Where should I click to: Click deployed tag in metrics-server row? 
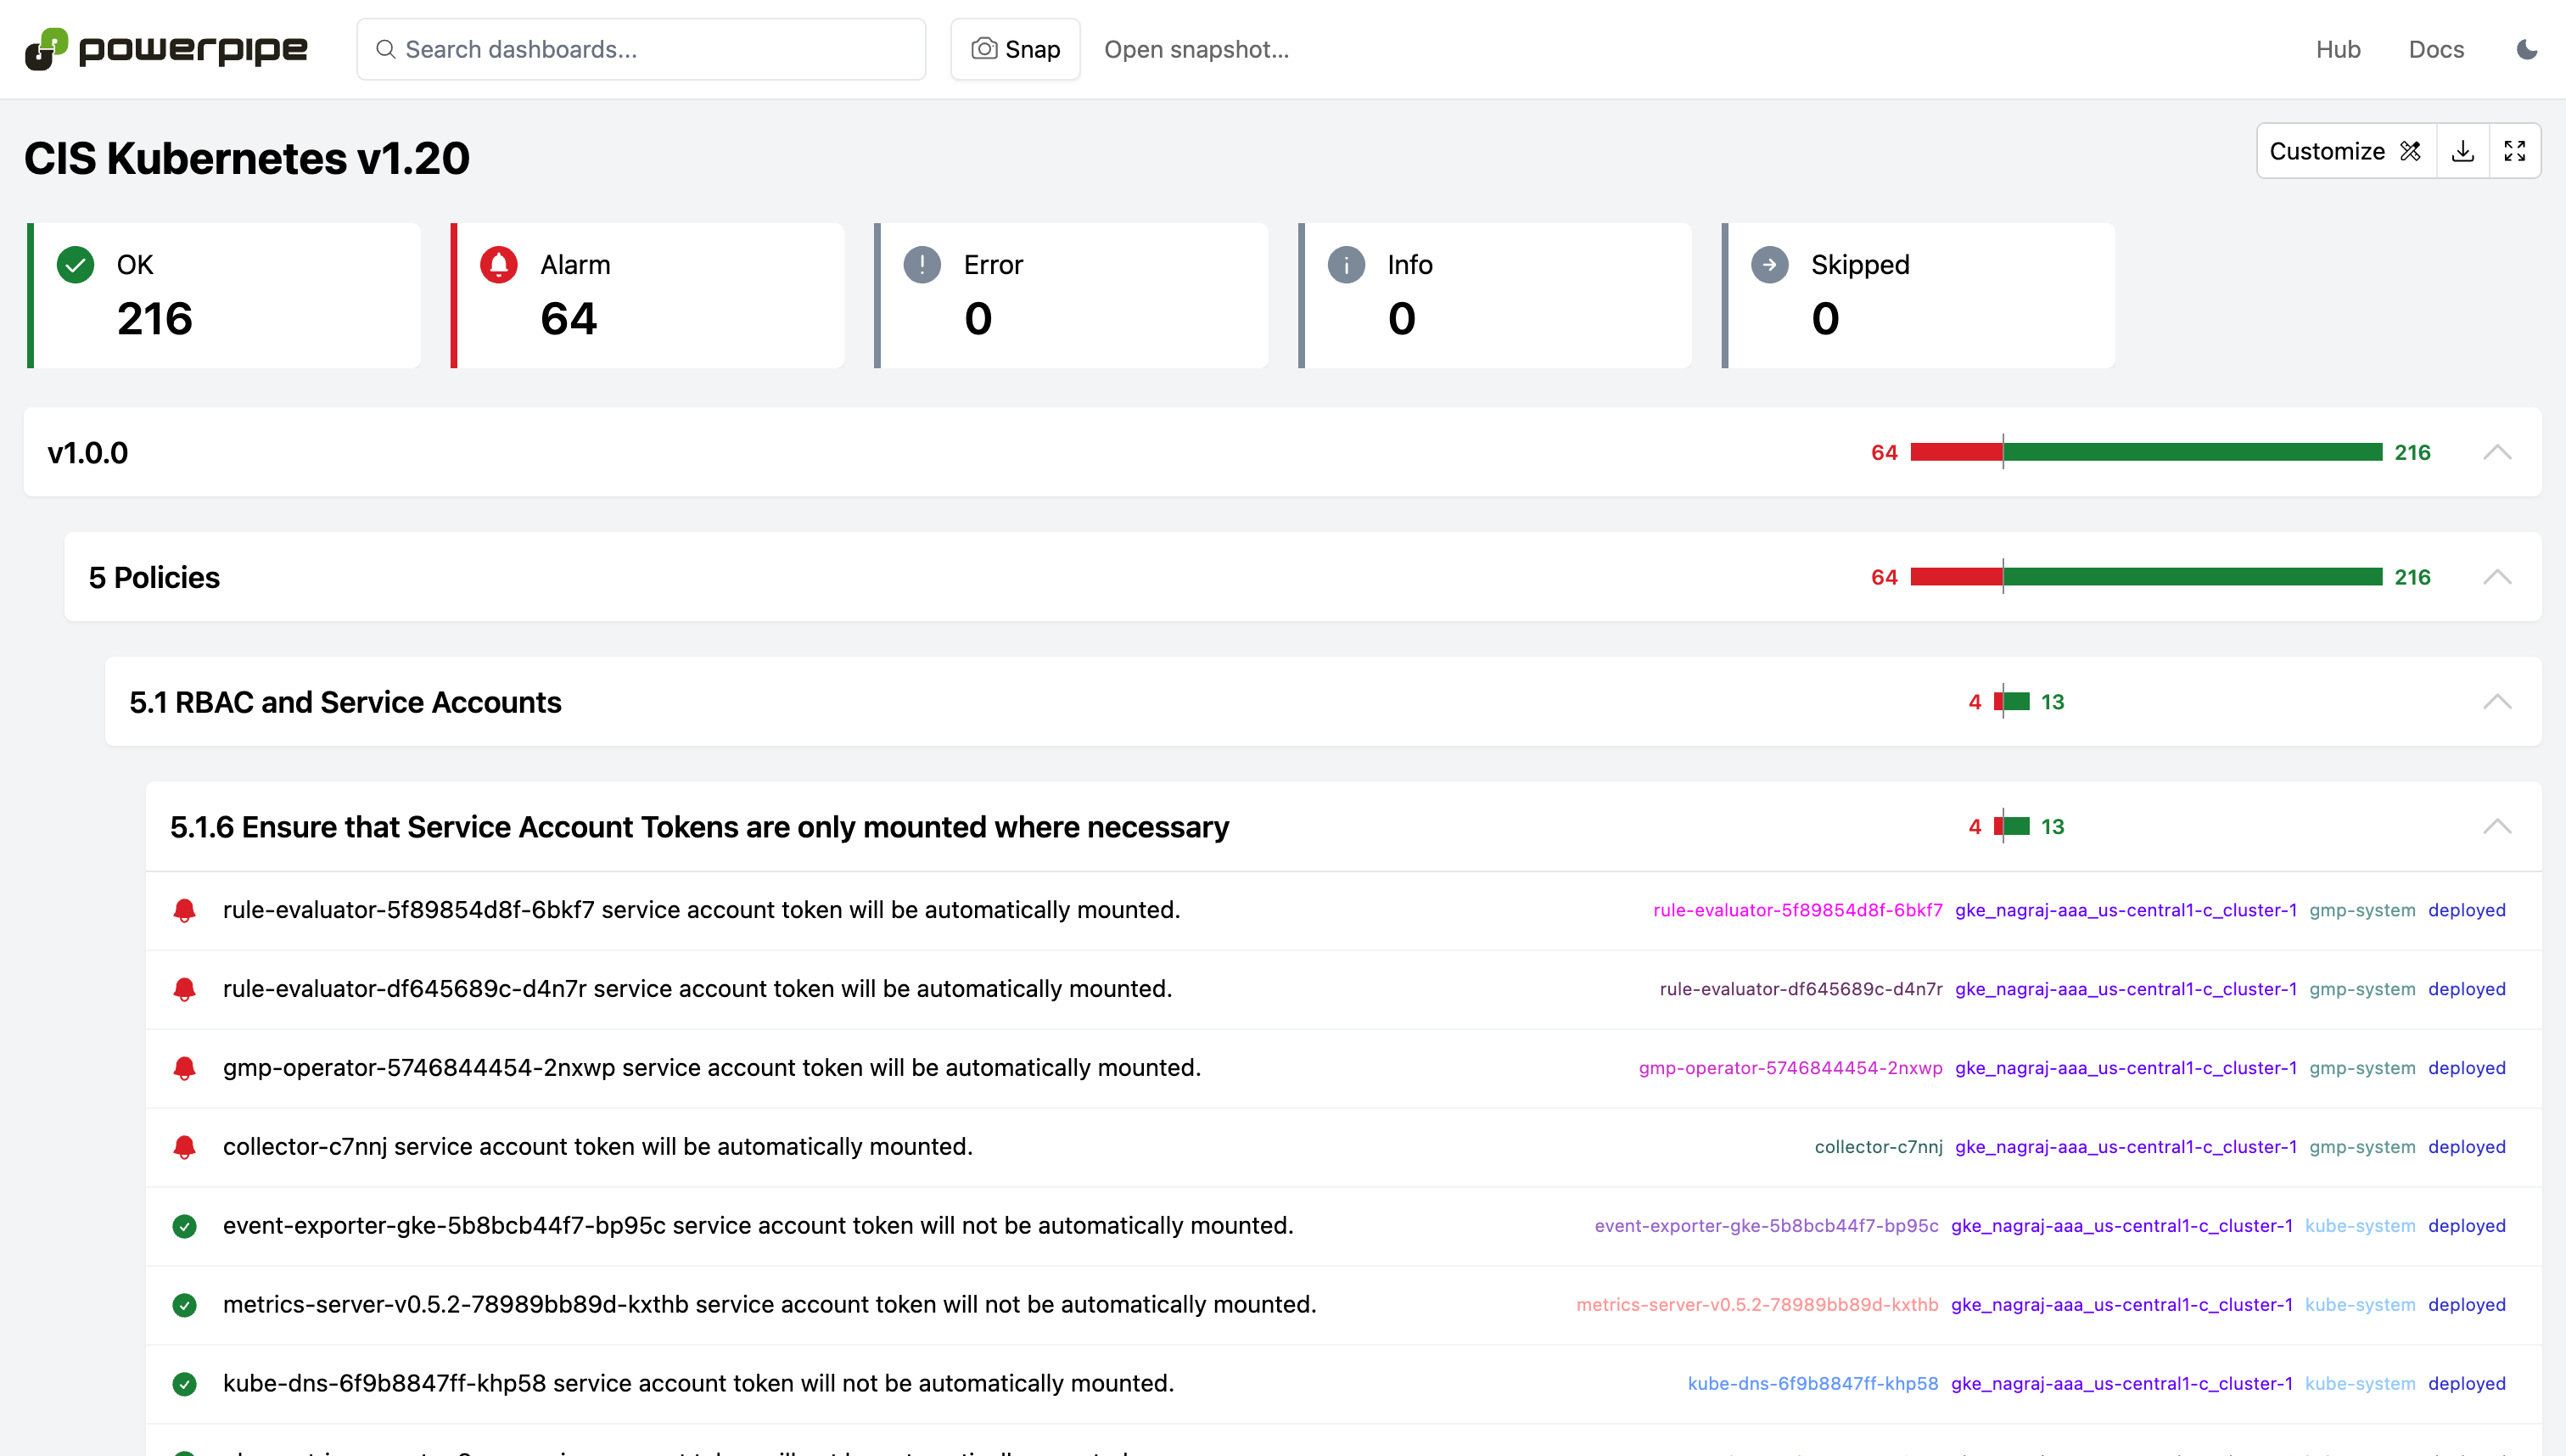click(x=2467, y=1305)
